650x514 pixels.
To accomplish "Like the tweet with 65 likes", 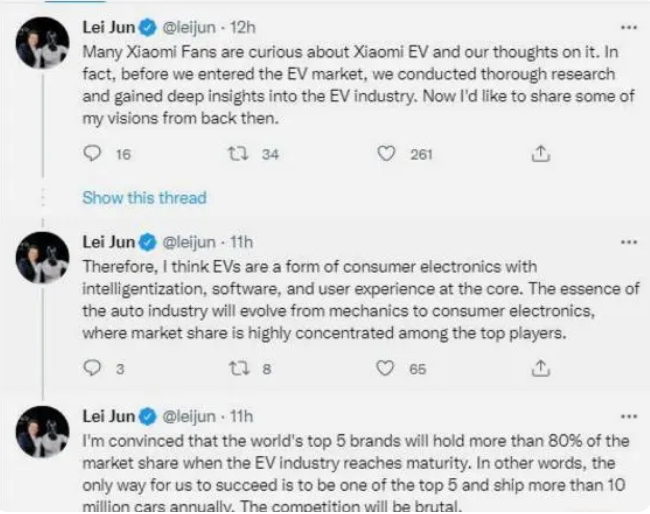I will pyautogui.click(x=386, y=368).
